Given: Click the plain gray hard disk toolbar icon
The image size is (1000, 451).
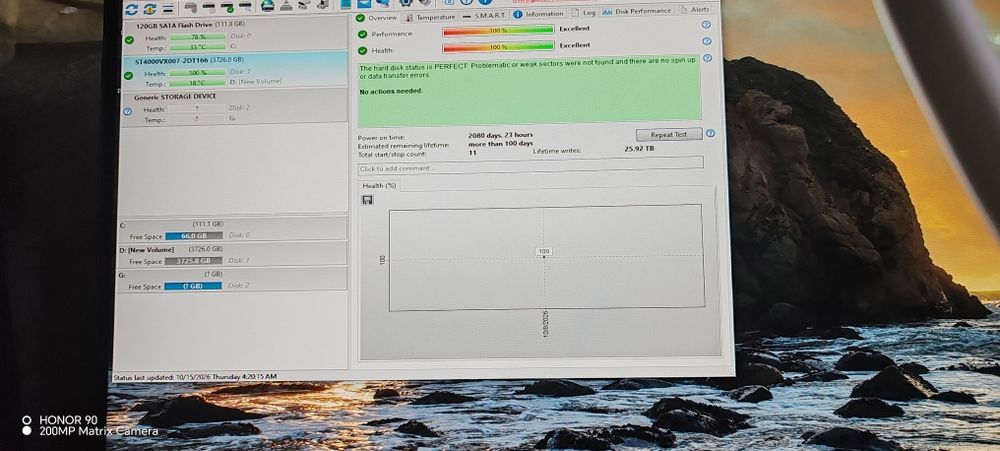Looking at the screenshot, I should click(x=191, y=8).
